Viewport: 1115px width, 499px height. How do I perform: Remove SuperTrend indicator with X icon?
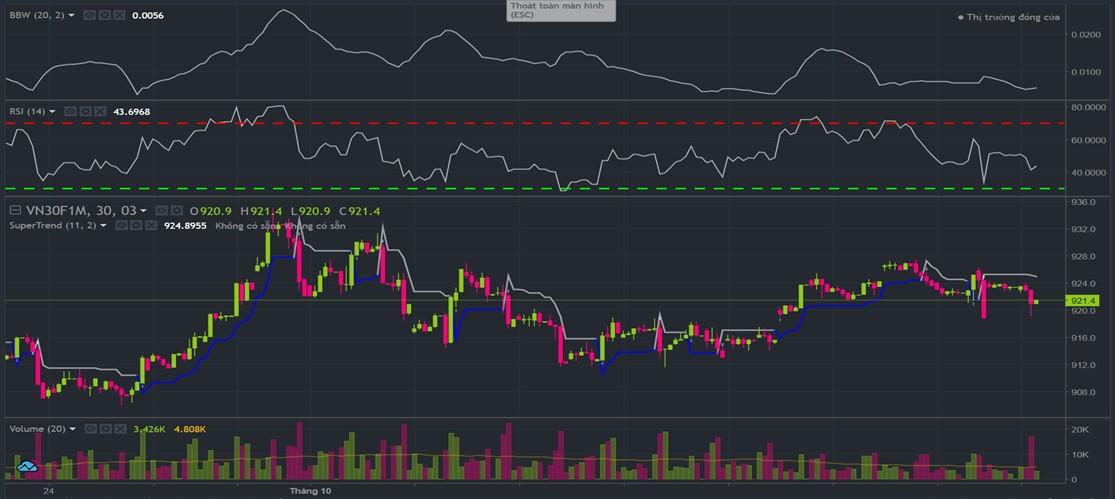pos(150,226)
